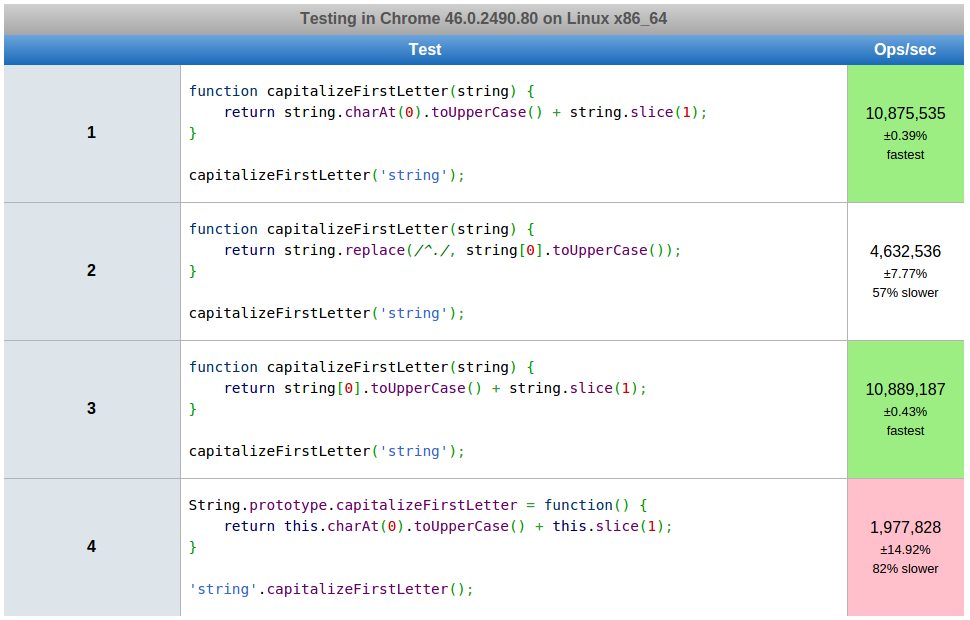Image resolution: width=970 pixels, height=620 pixels.
Task: Click the ±7.77% margin of error
Action: (x=905, y=273)
